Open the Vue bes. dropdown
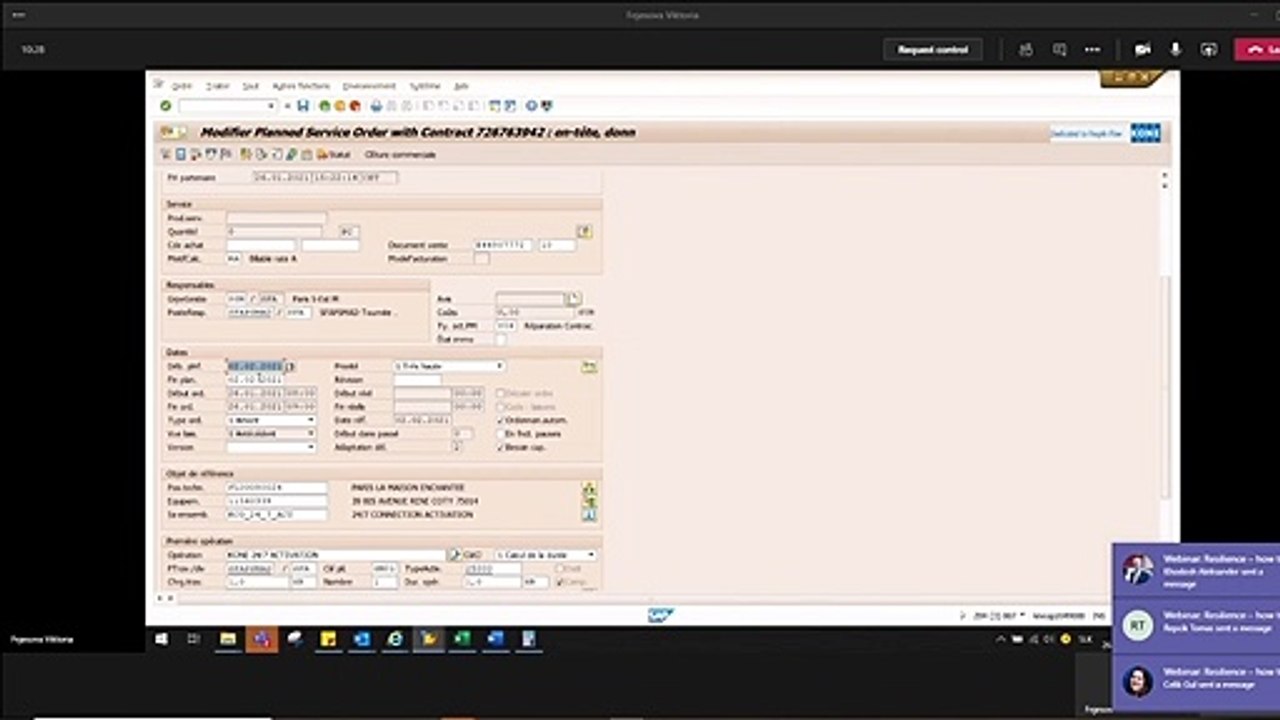This screenshot has height=720, width=1280. [x=311, y=434]
